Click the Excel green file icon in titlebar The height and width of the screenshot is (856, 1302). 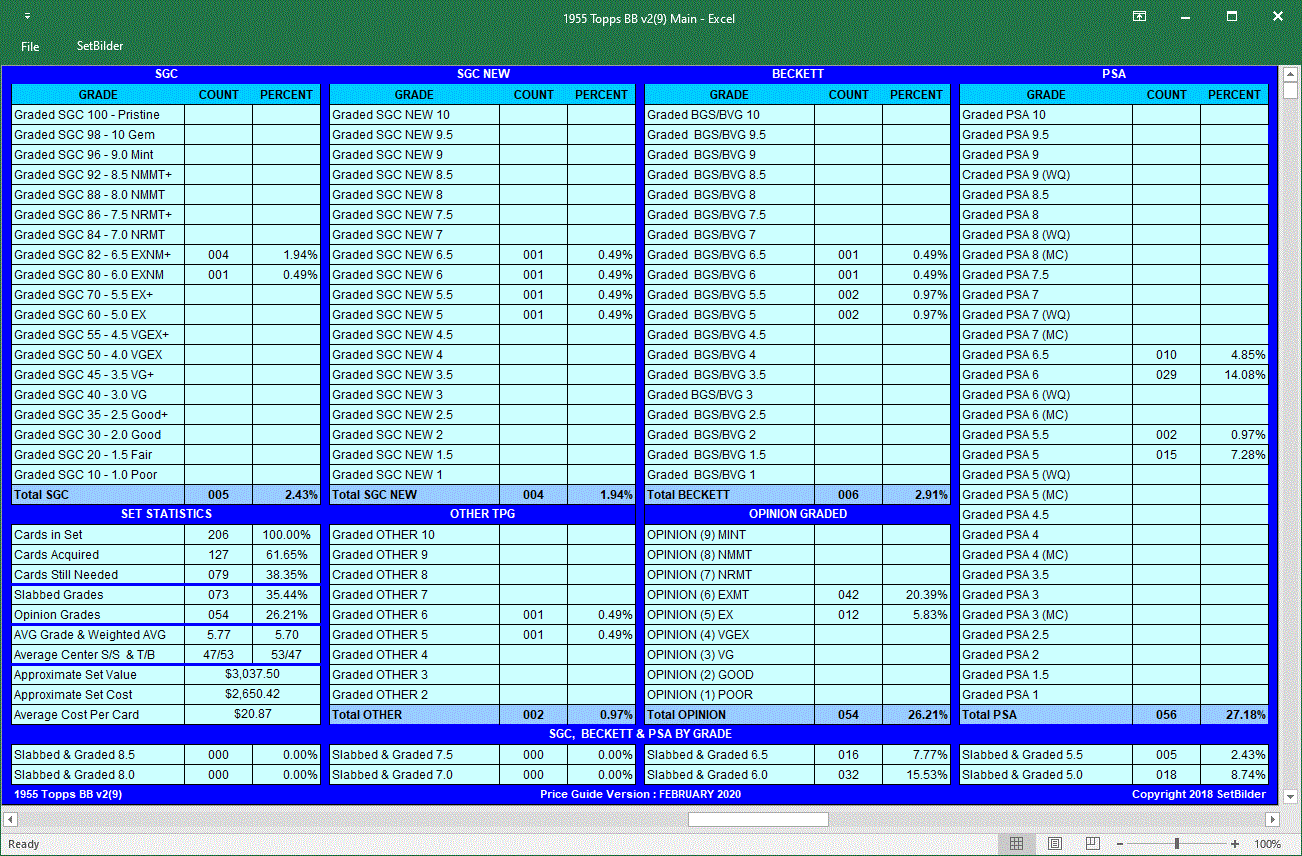pyautogui.click(x=27, y=17)
